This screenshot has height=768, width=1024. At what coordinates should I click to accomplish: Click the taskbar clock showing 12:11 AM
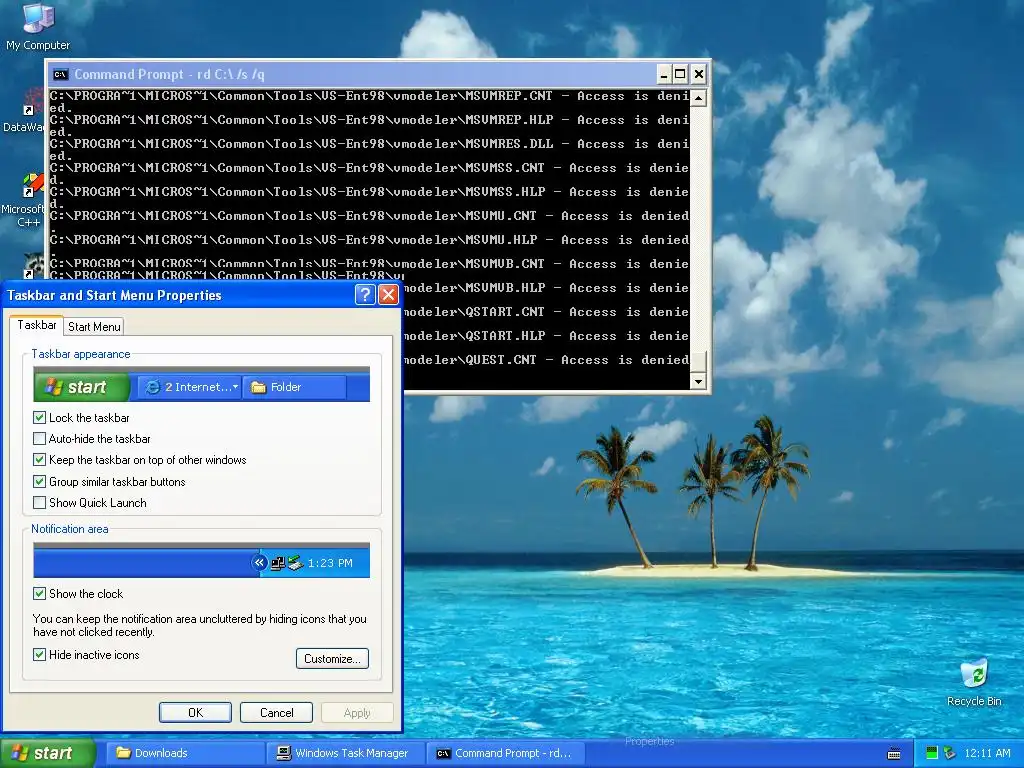[x=987, y=753]
